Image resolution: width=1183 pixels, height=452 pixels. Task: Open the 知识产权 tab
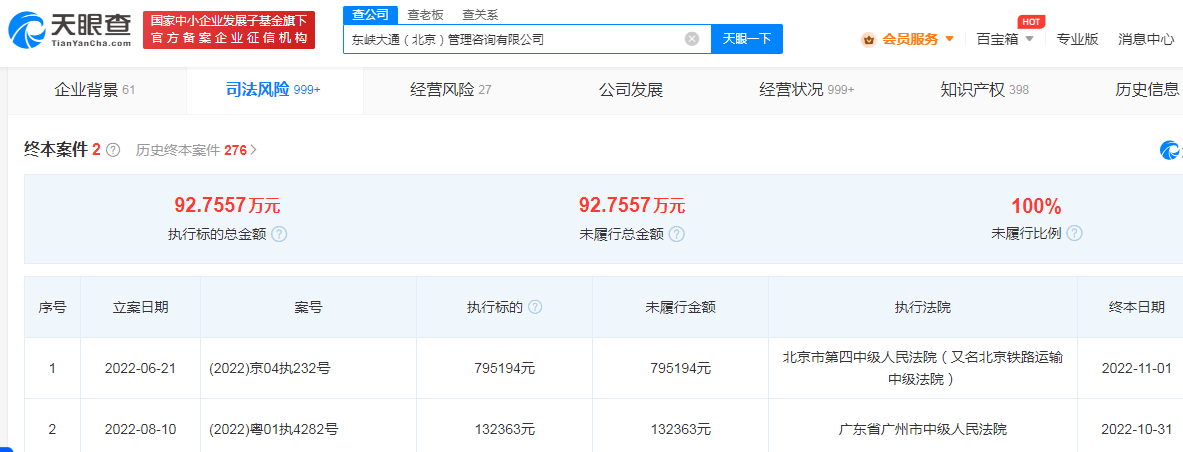click(x=984, y=91)
